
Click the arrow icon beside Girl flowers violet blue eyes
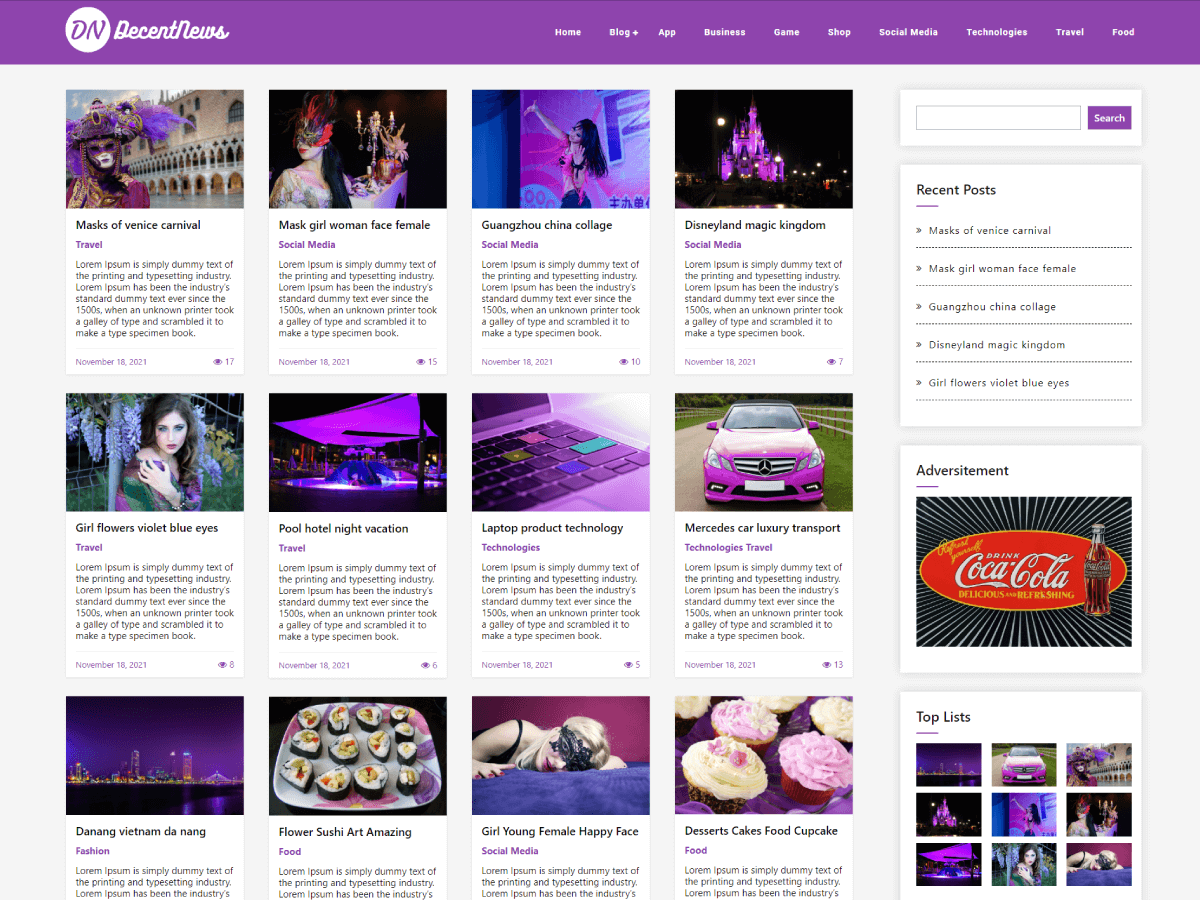918,383
